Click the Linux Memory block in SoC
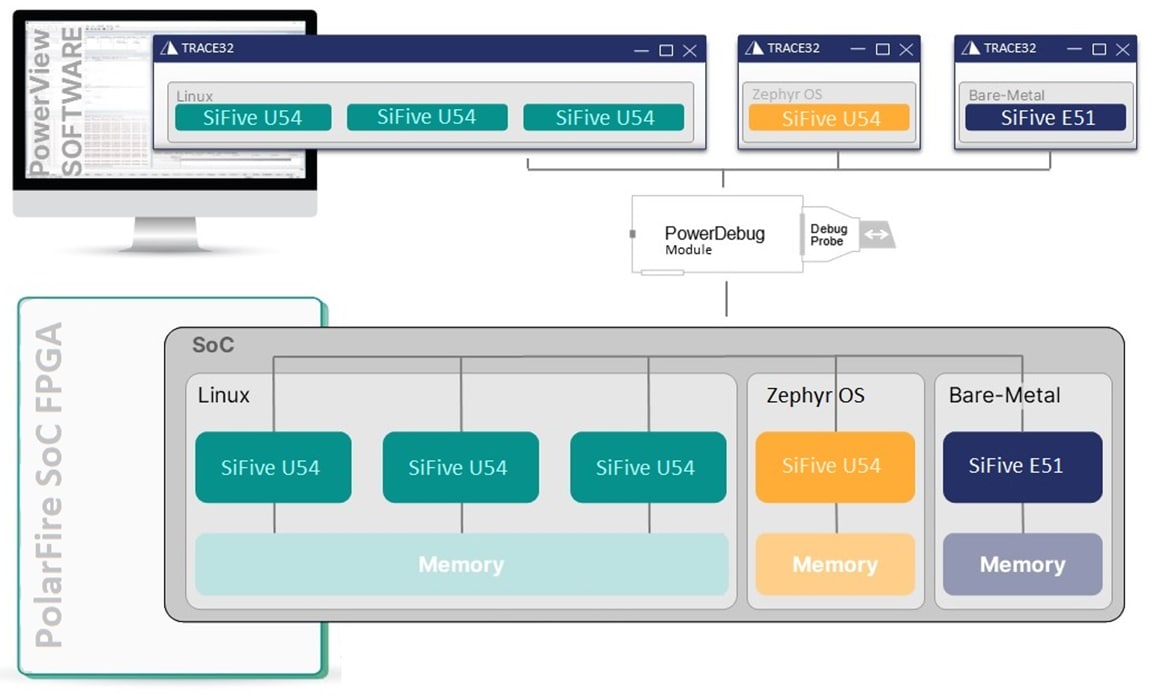Screen dimensions: 1154x699 click(x=461, y=564)
